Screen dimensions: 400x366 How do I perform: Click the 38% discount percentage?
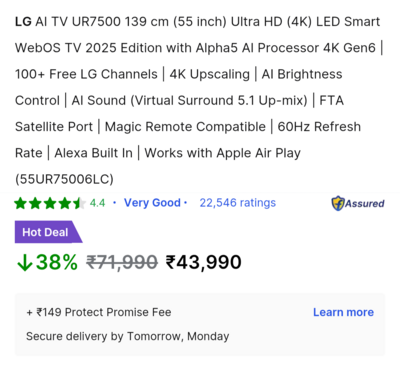pyautogui.click(x=57, y=262)
